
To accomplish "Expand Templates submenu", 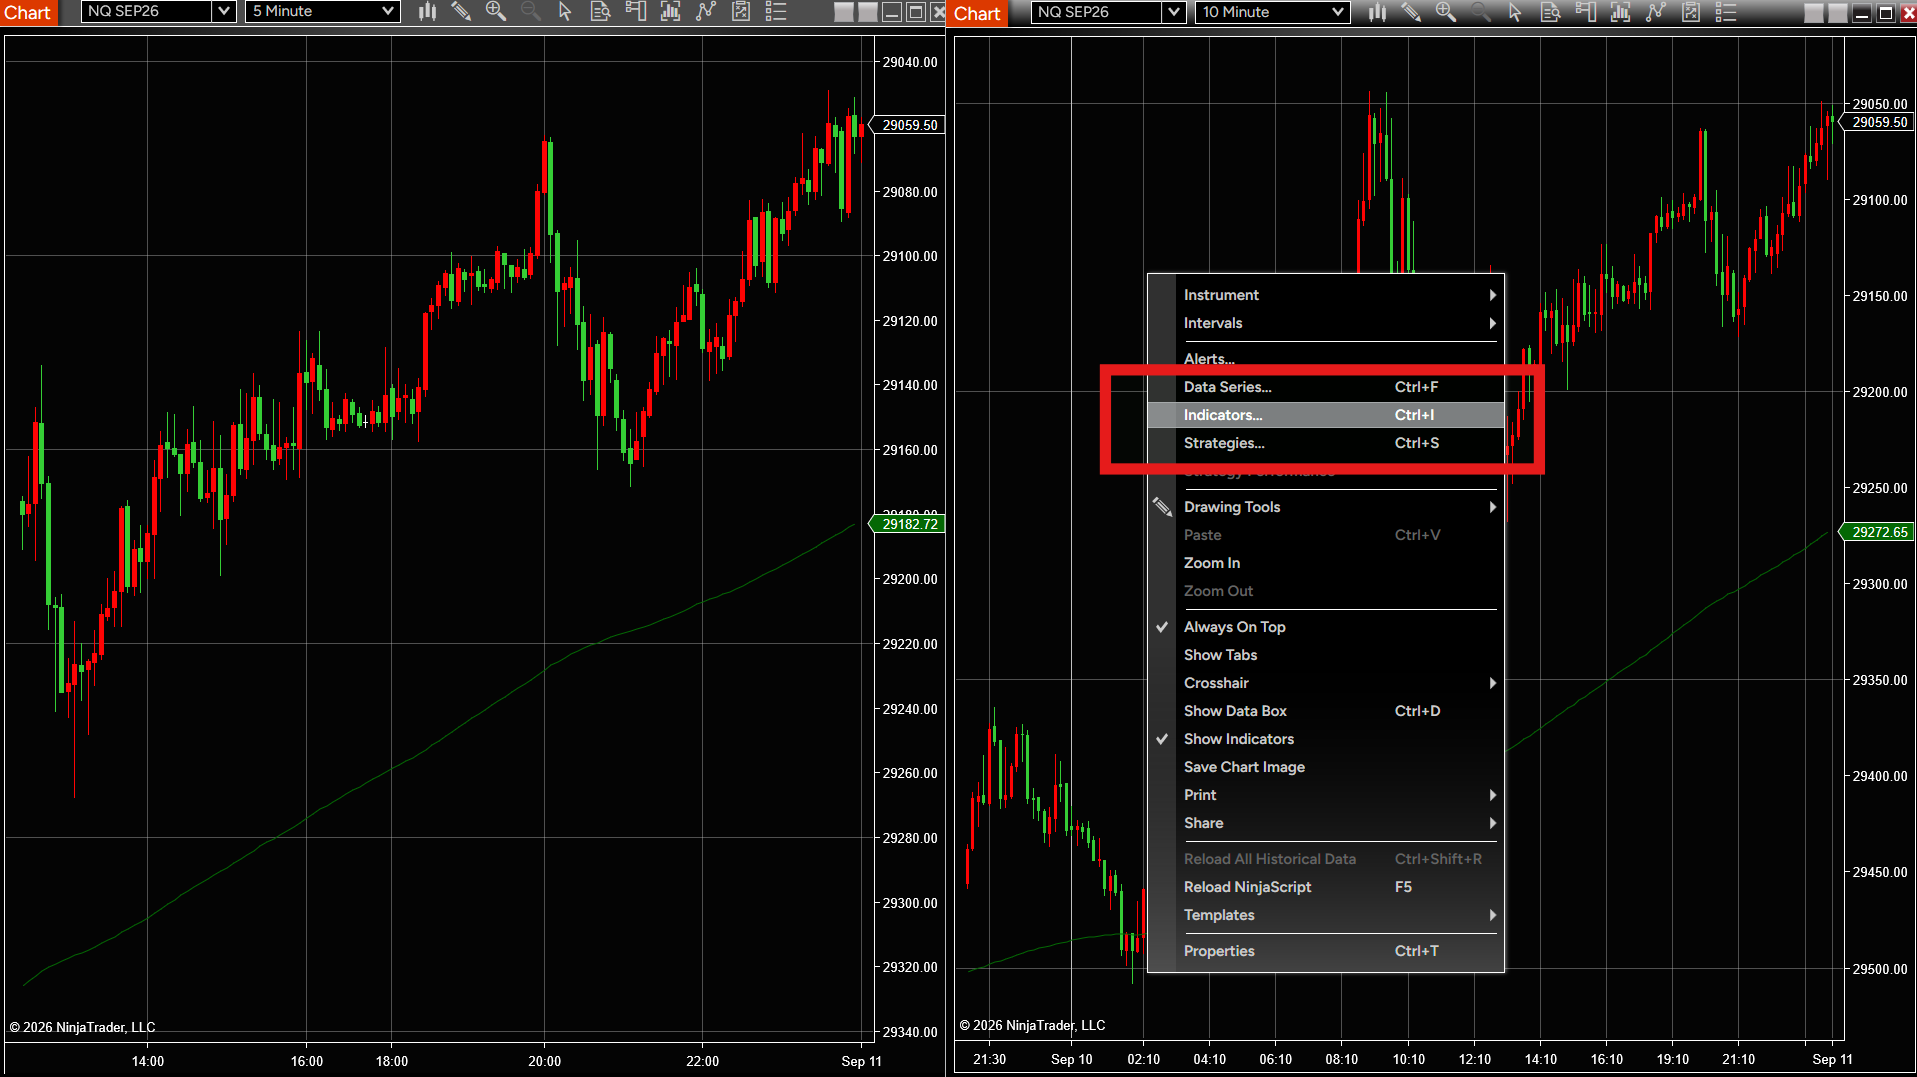I will 1325,915.
